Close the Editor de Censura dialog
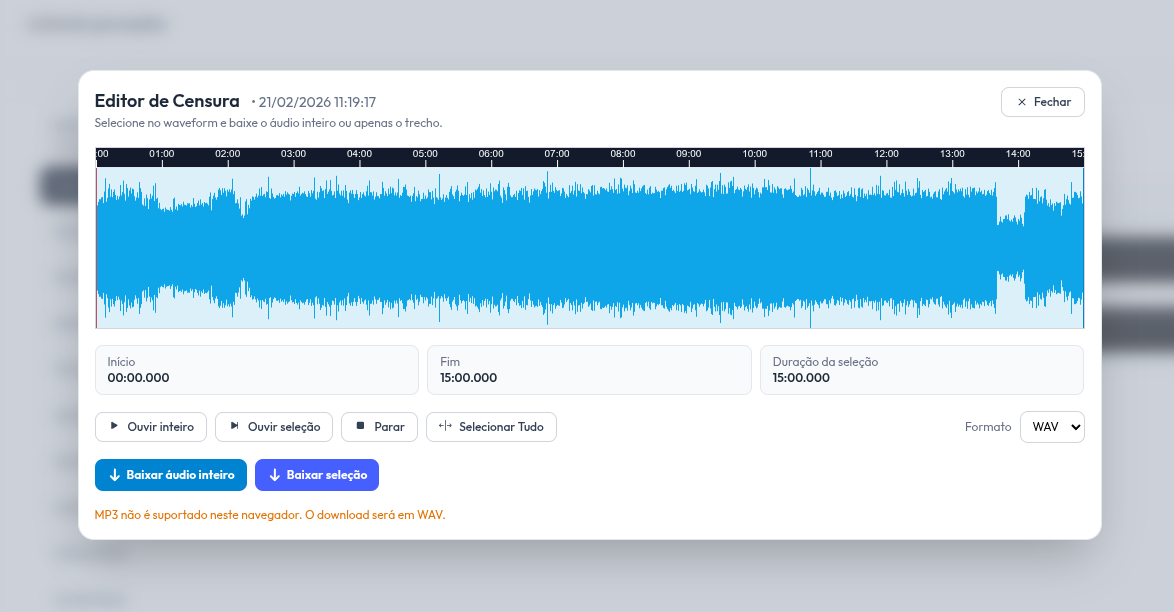 point(1042,102)
